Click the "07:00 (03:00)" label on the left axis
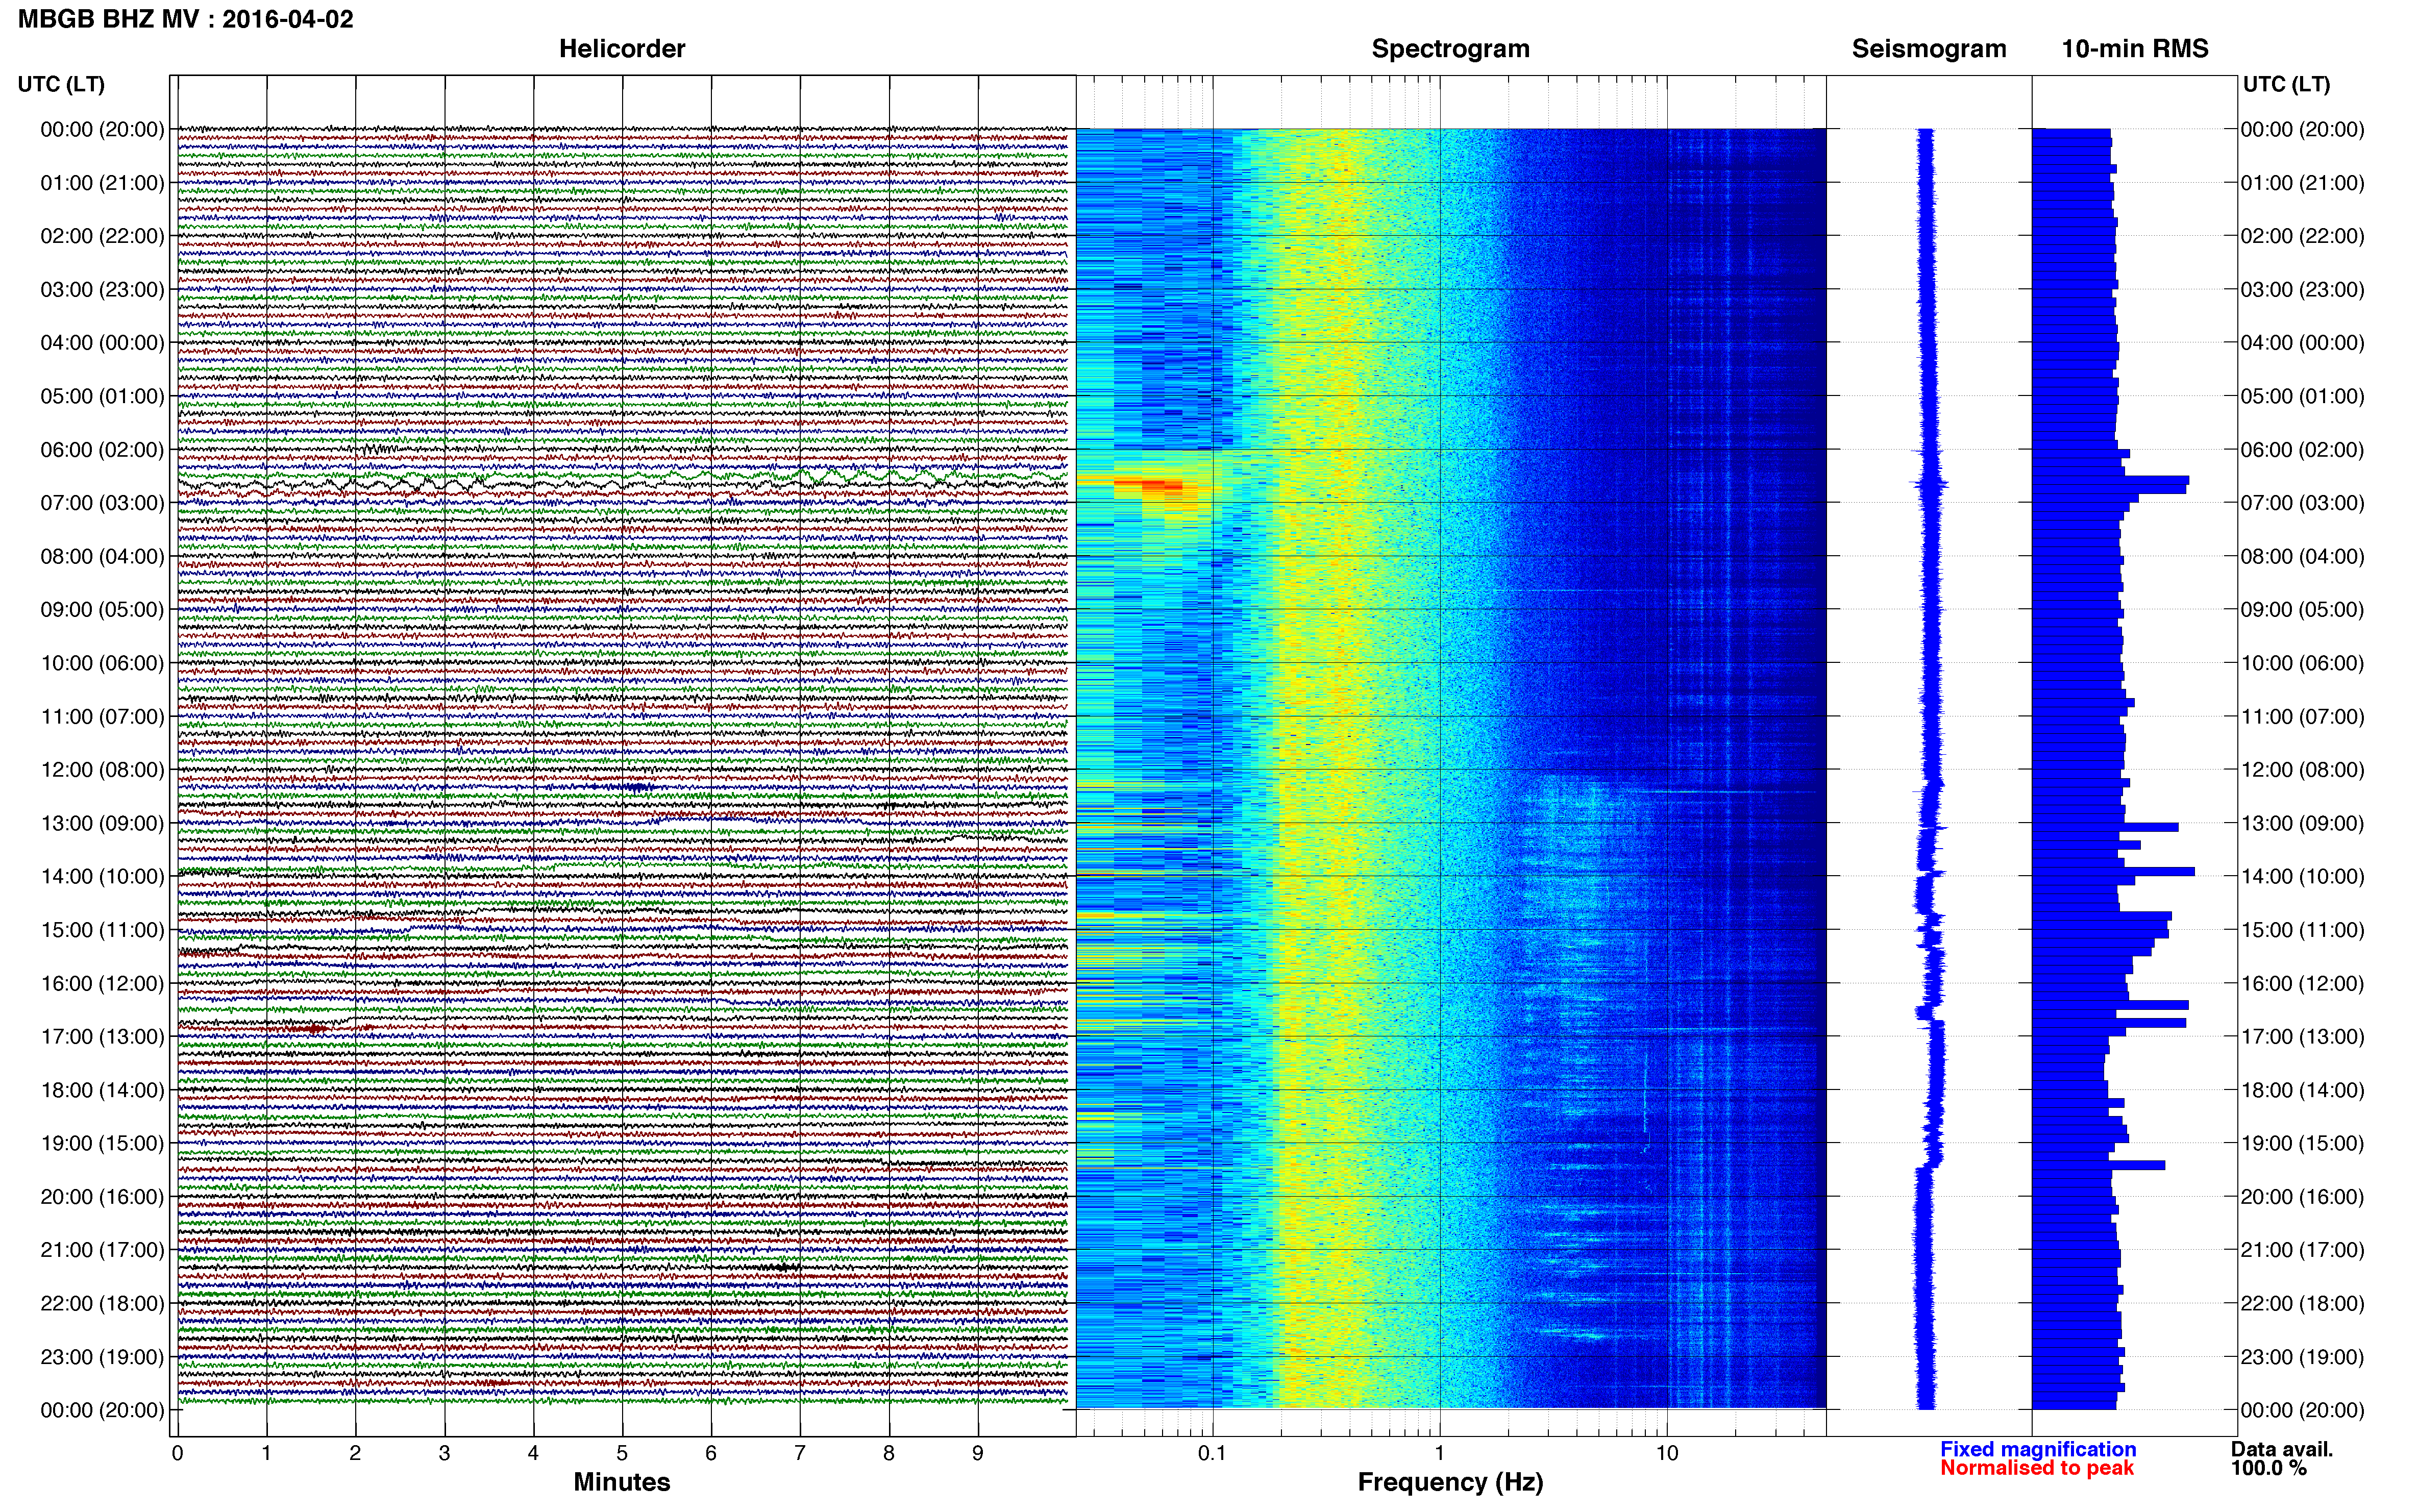The image size is (2419, 1512). coord(102,503)
